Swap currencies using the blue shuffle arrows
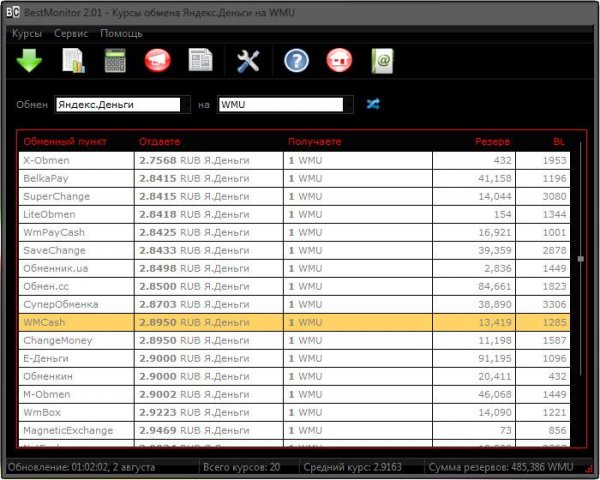600x480 pixels. click(x=373, y=104)
